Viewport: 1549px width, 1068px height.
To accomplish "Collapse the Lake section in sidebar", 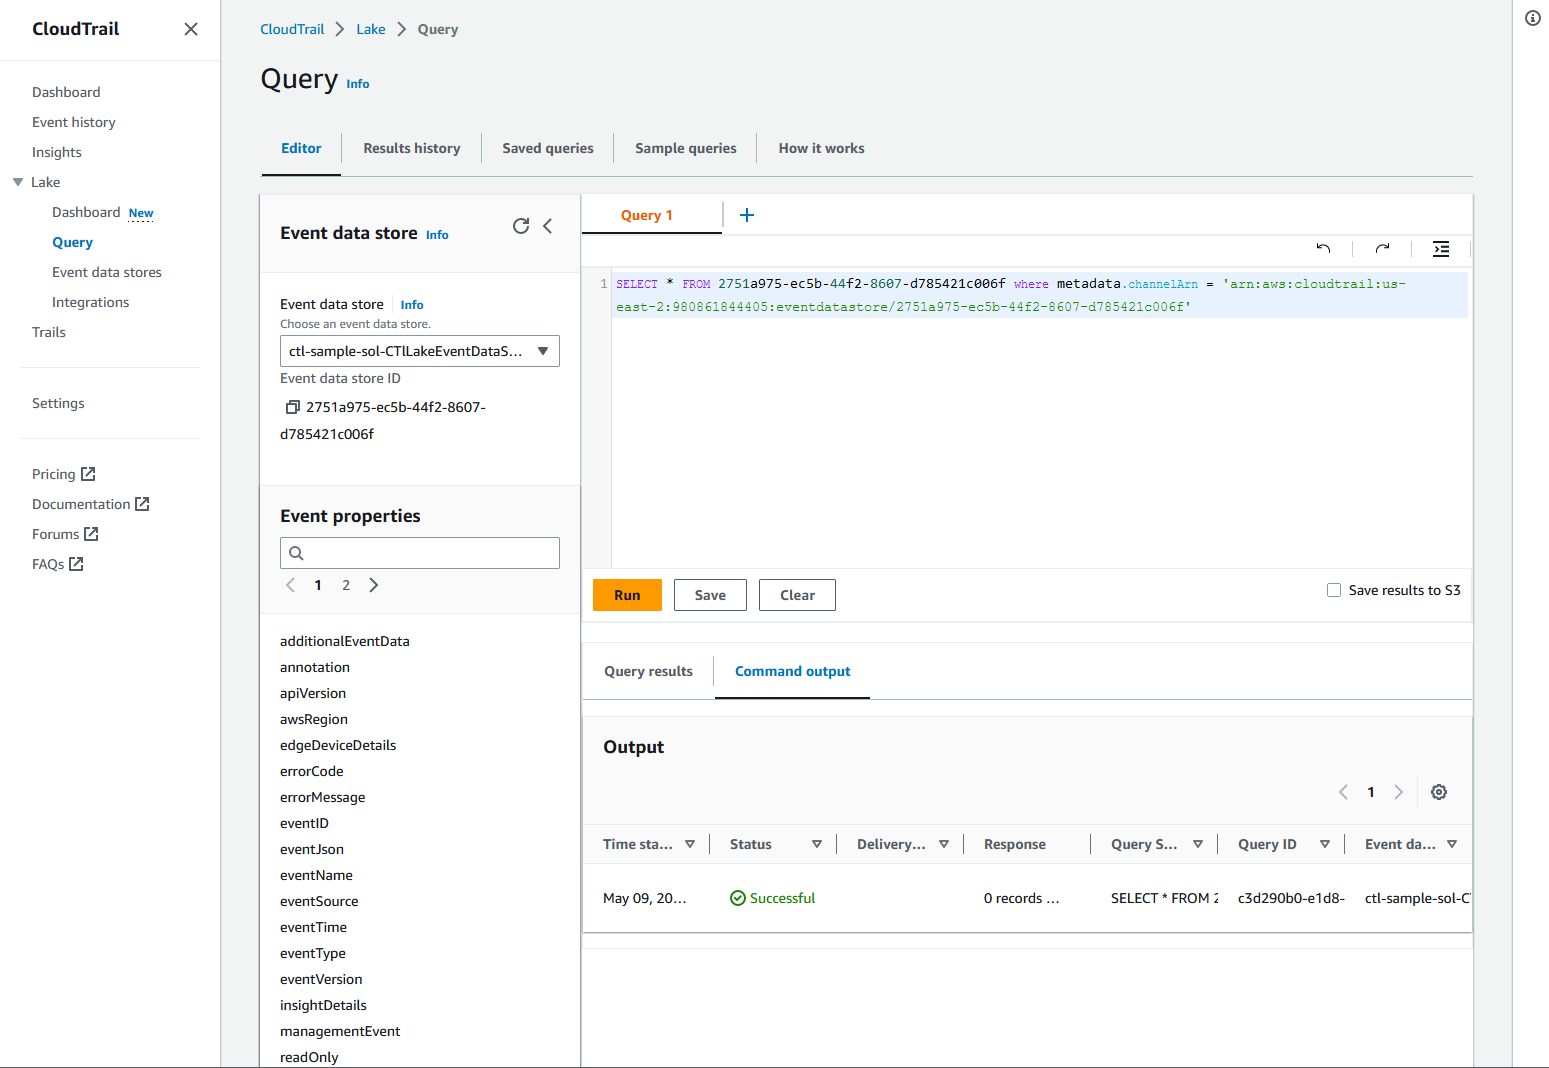I will pyautogui.click(x=18, y=182).
